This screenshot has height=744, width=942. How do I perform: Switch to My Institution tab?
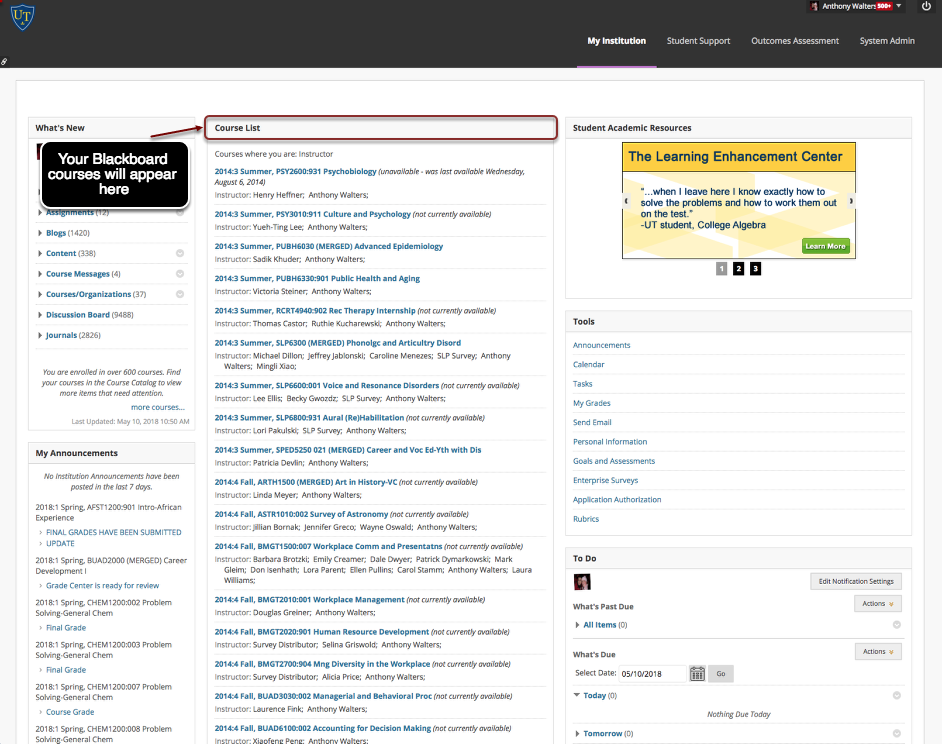pos(616,41)
